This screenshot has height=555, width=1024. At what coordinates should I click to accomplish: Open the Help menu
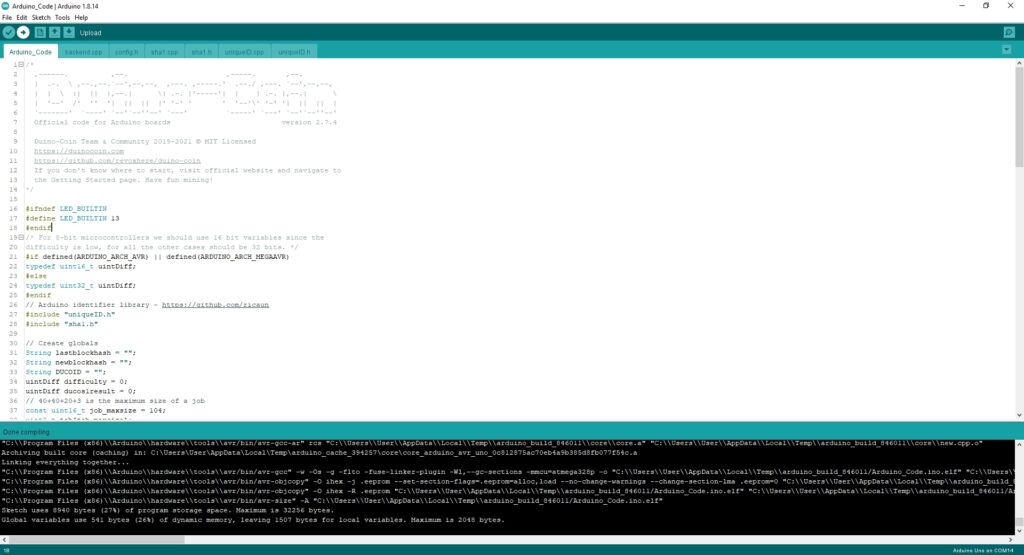pos(81,18)
